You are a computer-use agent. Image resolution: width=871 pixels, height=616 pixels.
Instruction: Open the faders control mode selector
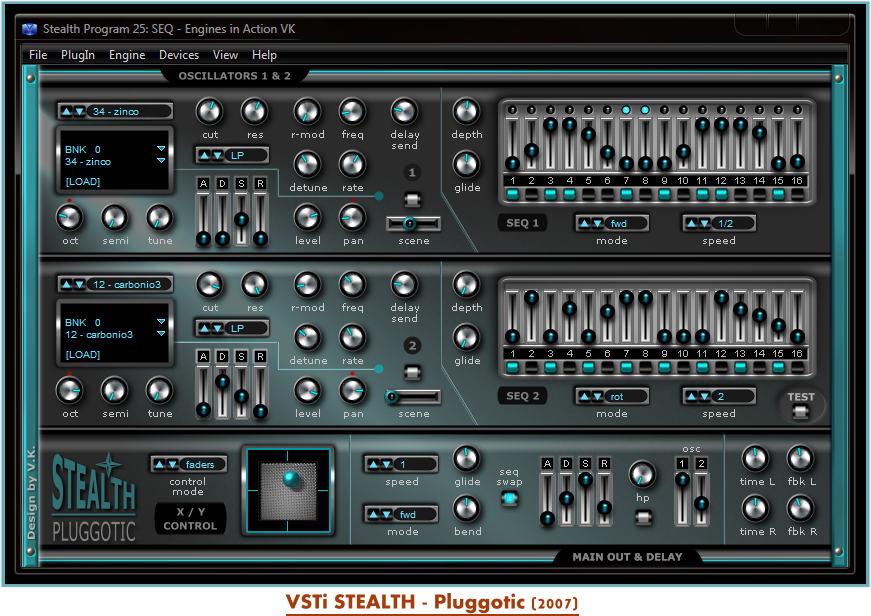tap(190, 464)
